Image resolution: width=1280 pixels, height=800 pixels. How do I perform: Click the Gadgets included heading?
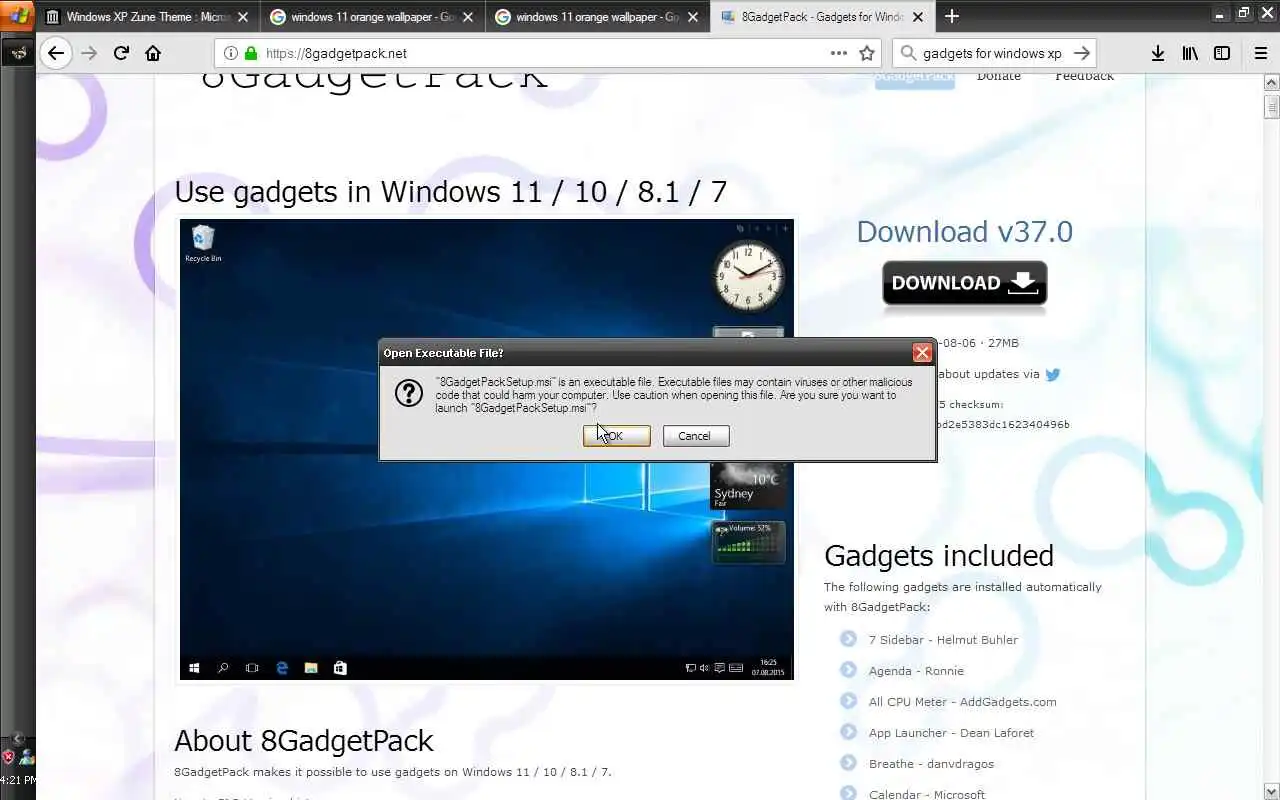click(938, 556)
